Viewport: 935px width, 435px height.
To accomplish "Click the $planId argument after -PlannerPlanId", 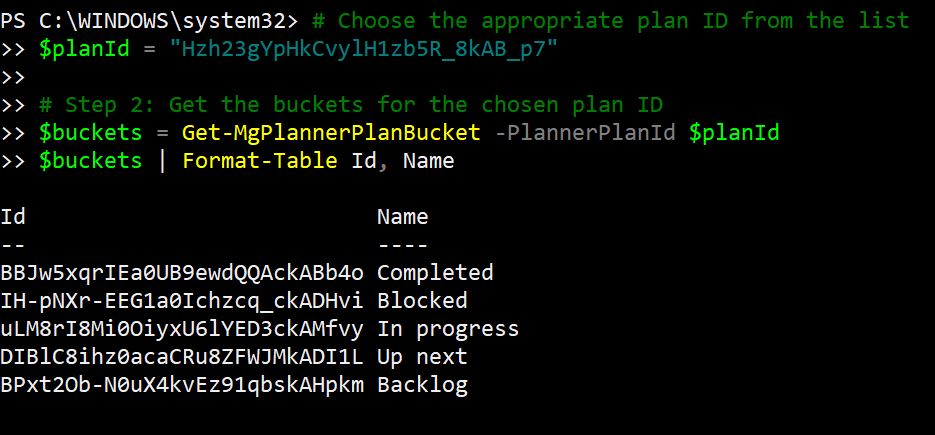I will pos(734,132).
